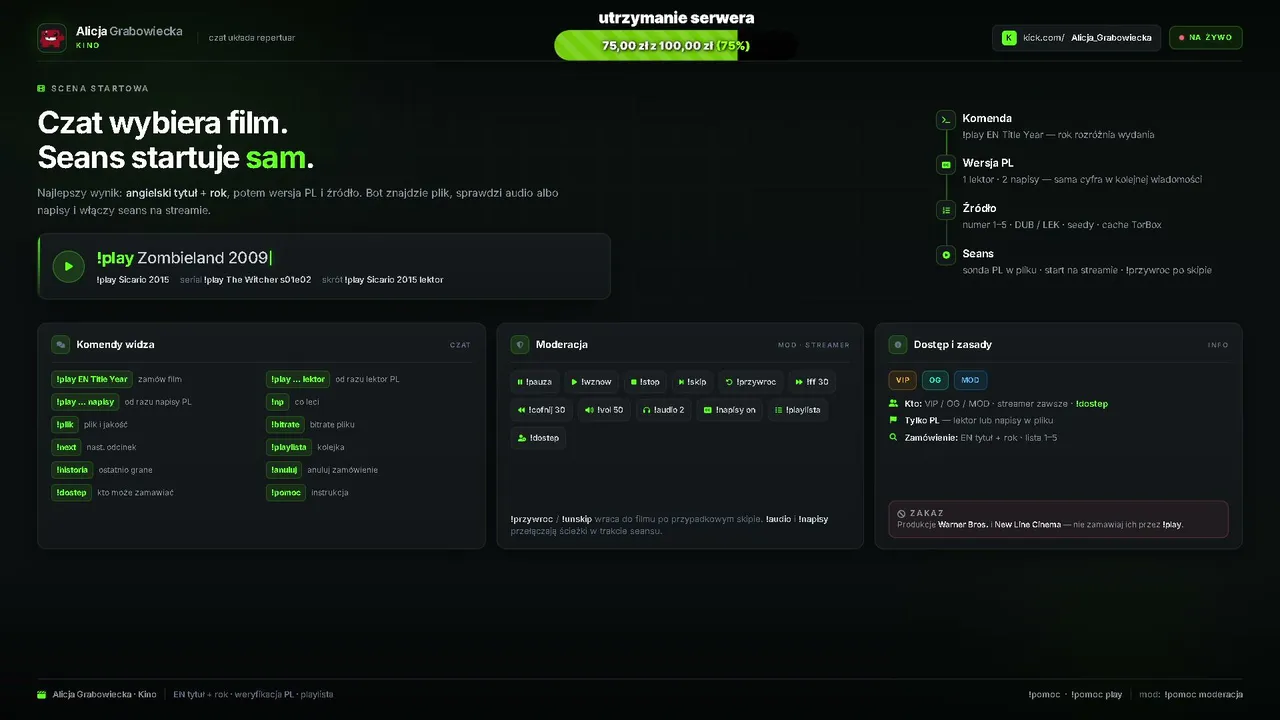Click the utrzymanie serwera progress bar

tap(676, 45)
